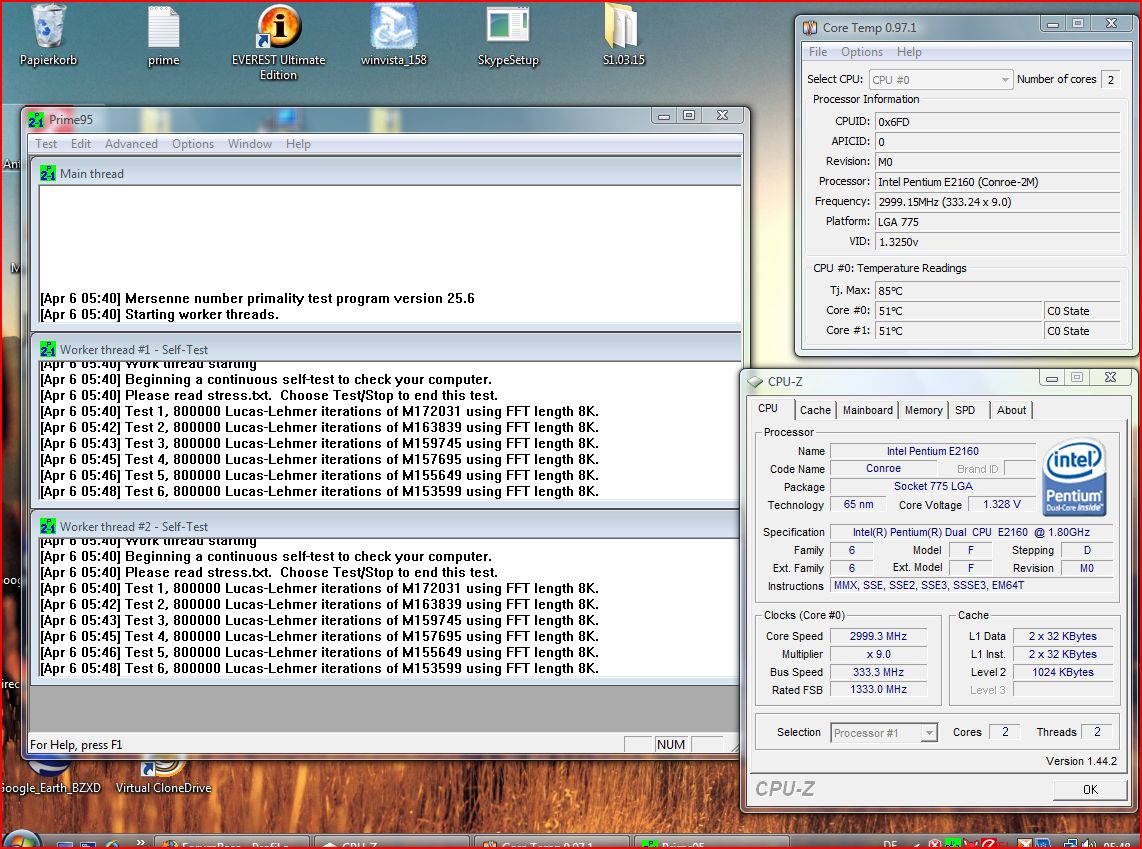Click the Core Temp title bar icon
The height and width of the screenshot is (849, 1142).
pos(810,28)
